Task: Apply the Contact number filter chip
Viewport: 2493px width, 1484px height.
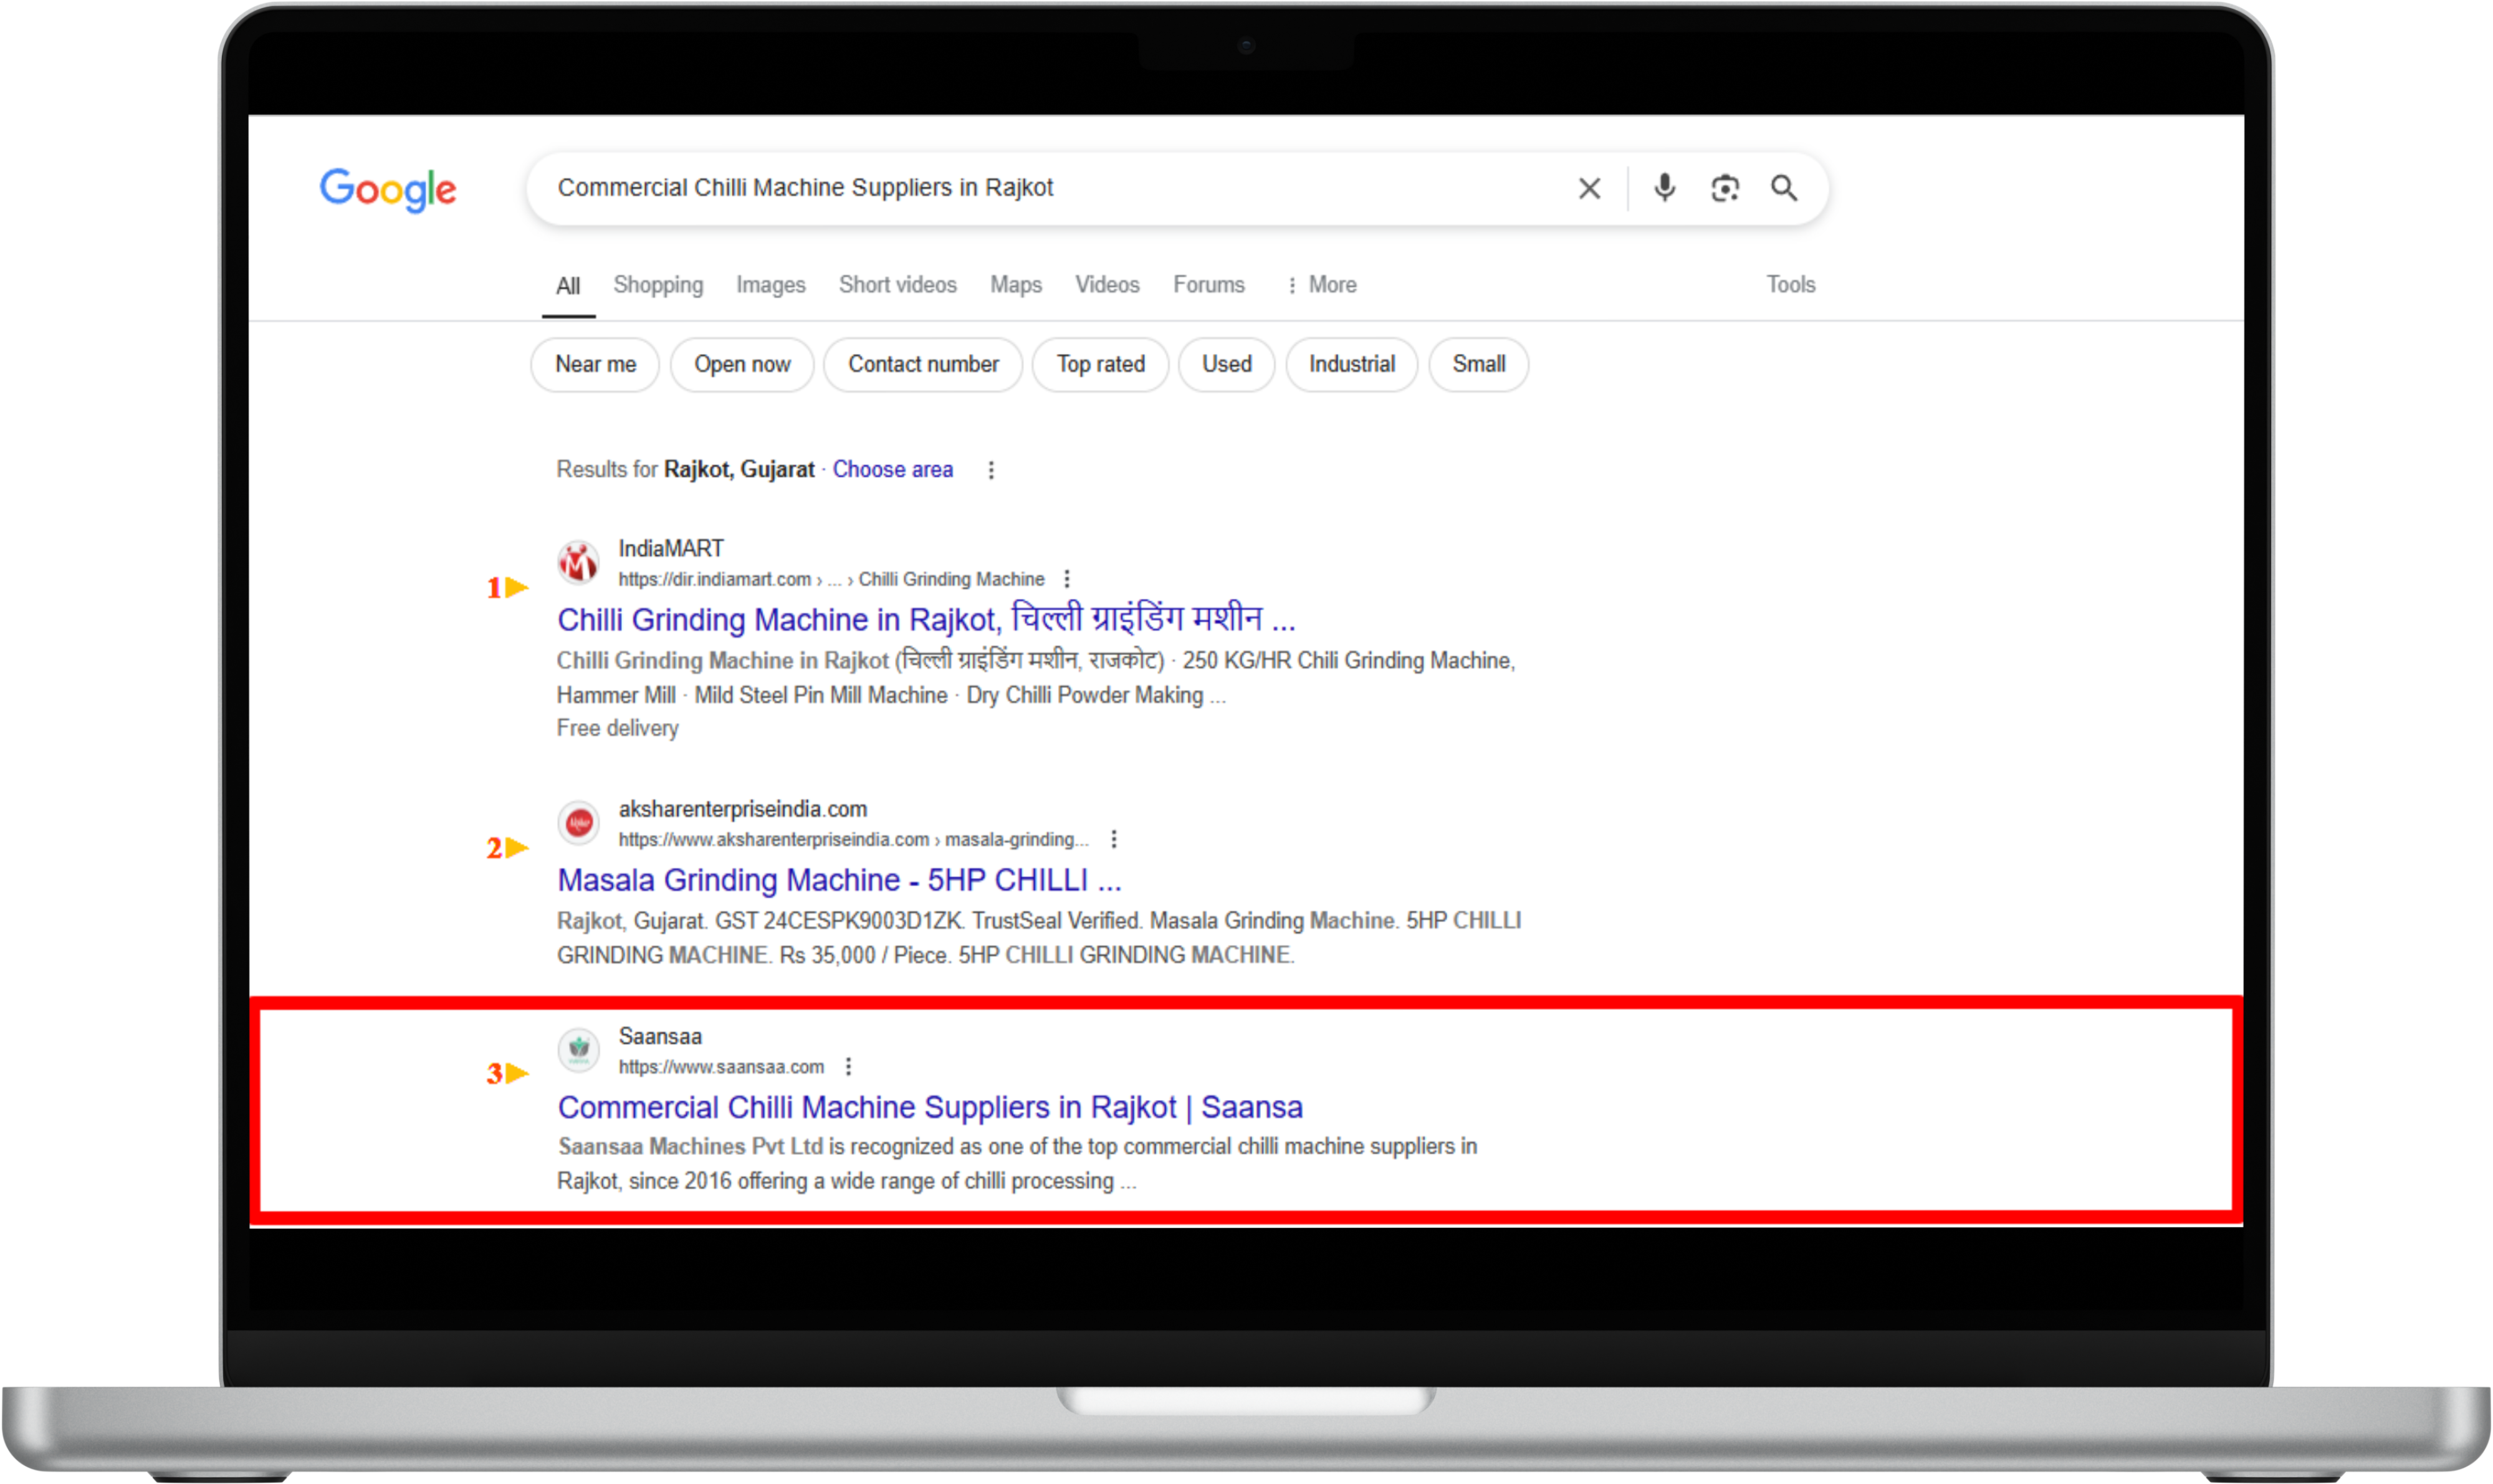Action: coord(923,364)
